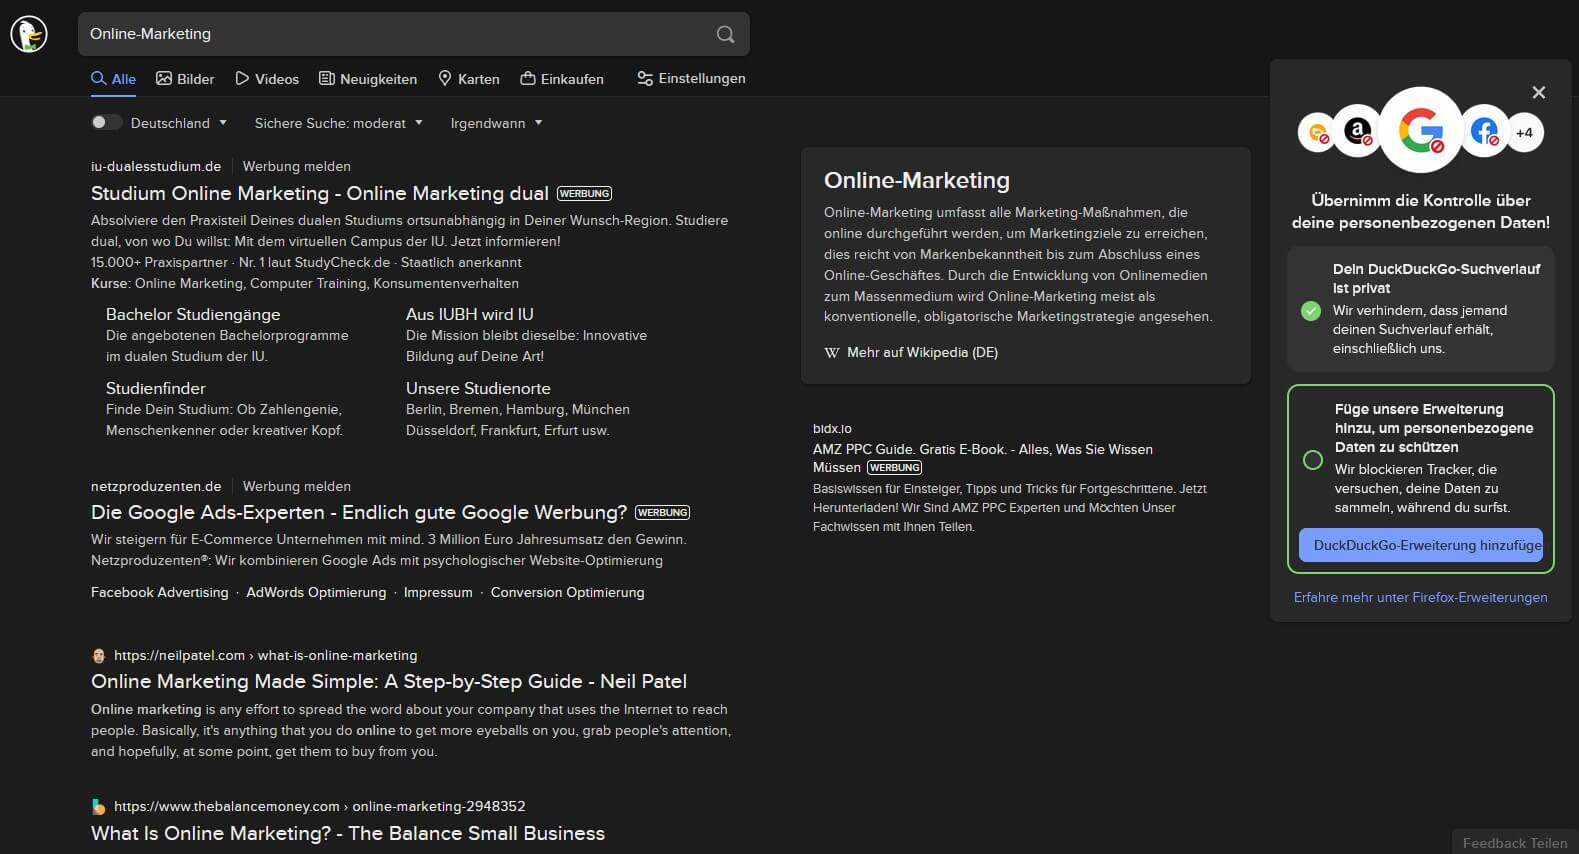Click the Feedback Teilen button

[1515, 843]
